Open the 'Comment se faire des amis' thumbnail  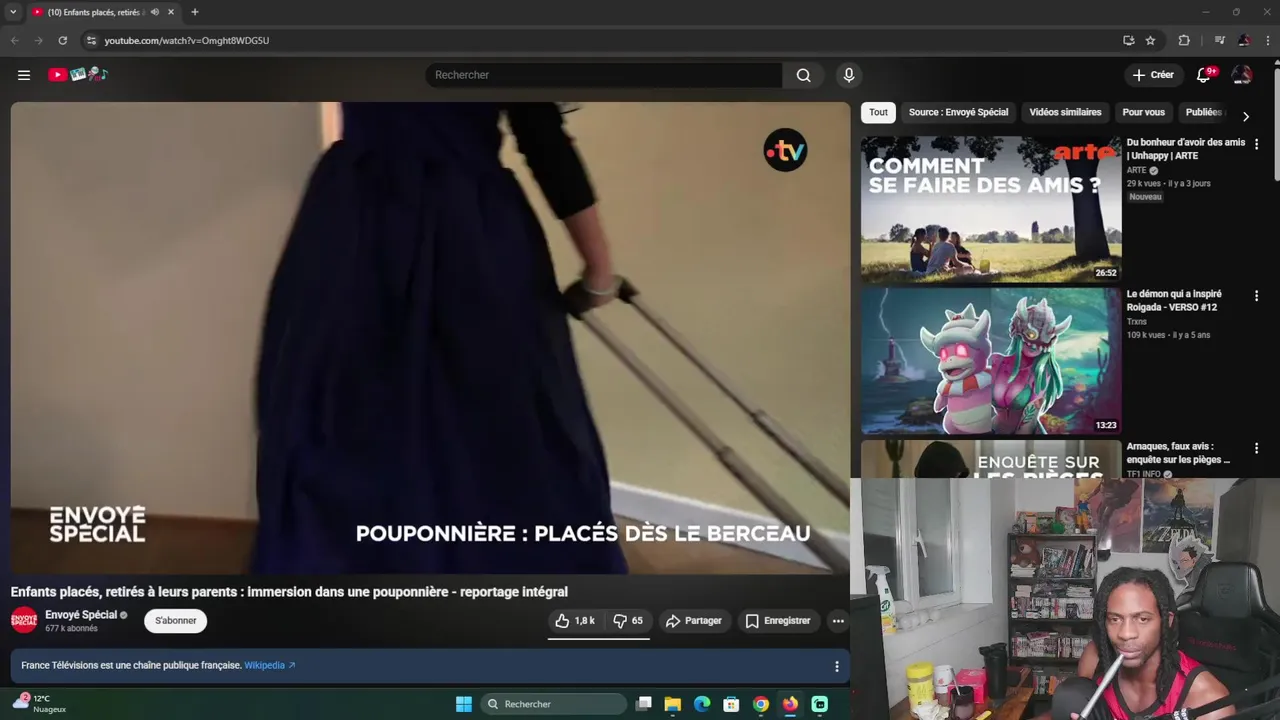tap(991, 209)
